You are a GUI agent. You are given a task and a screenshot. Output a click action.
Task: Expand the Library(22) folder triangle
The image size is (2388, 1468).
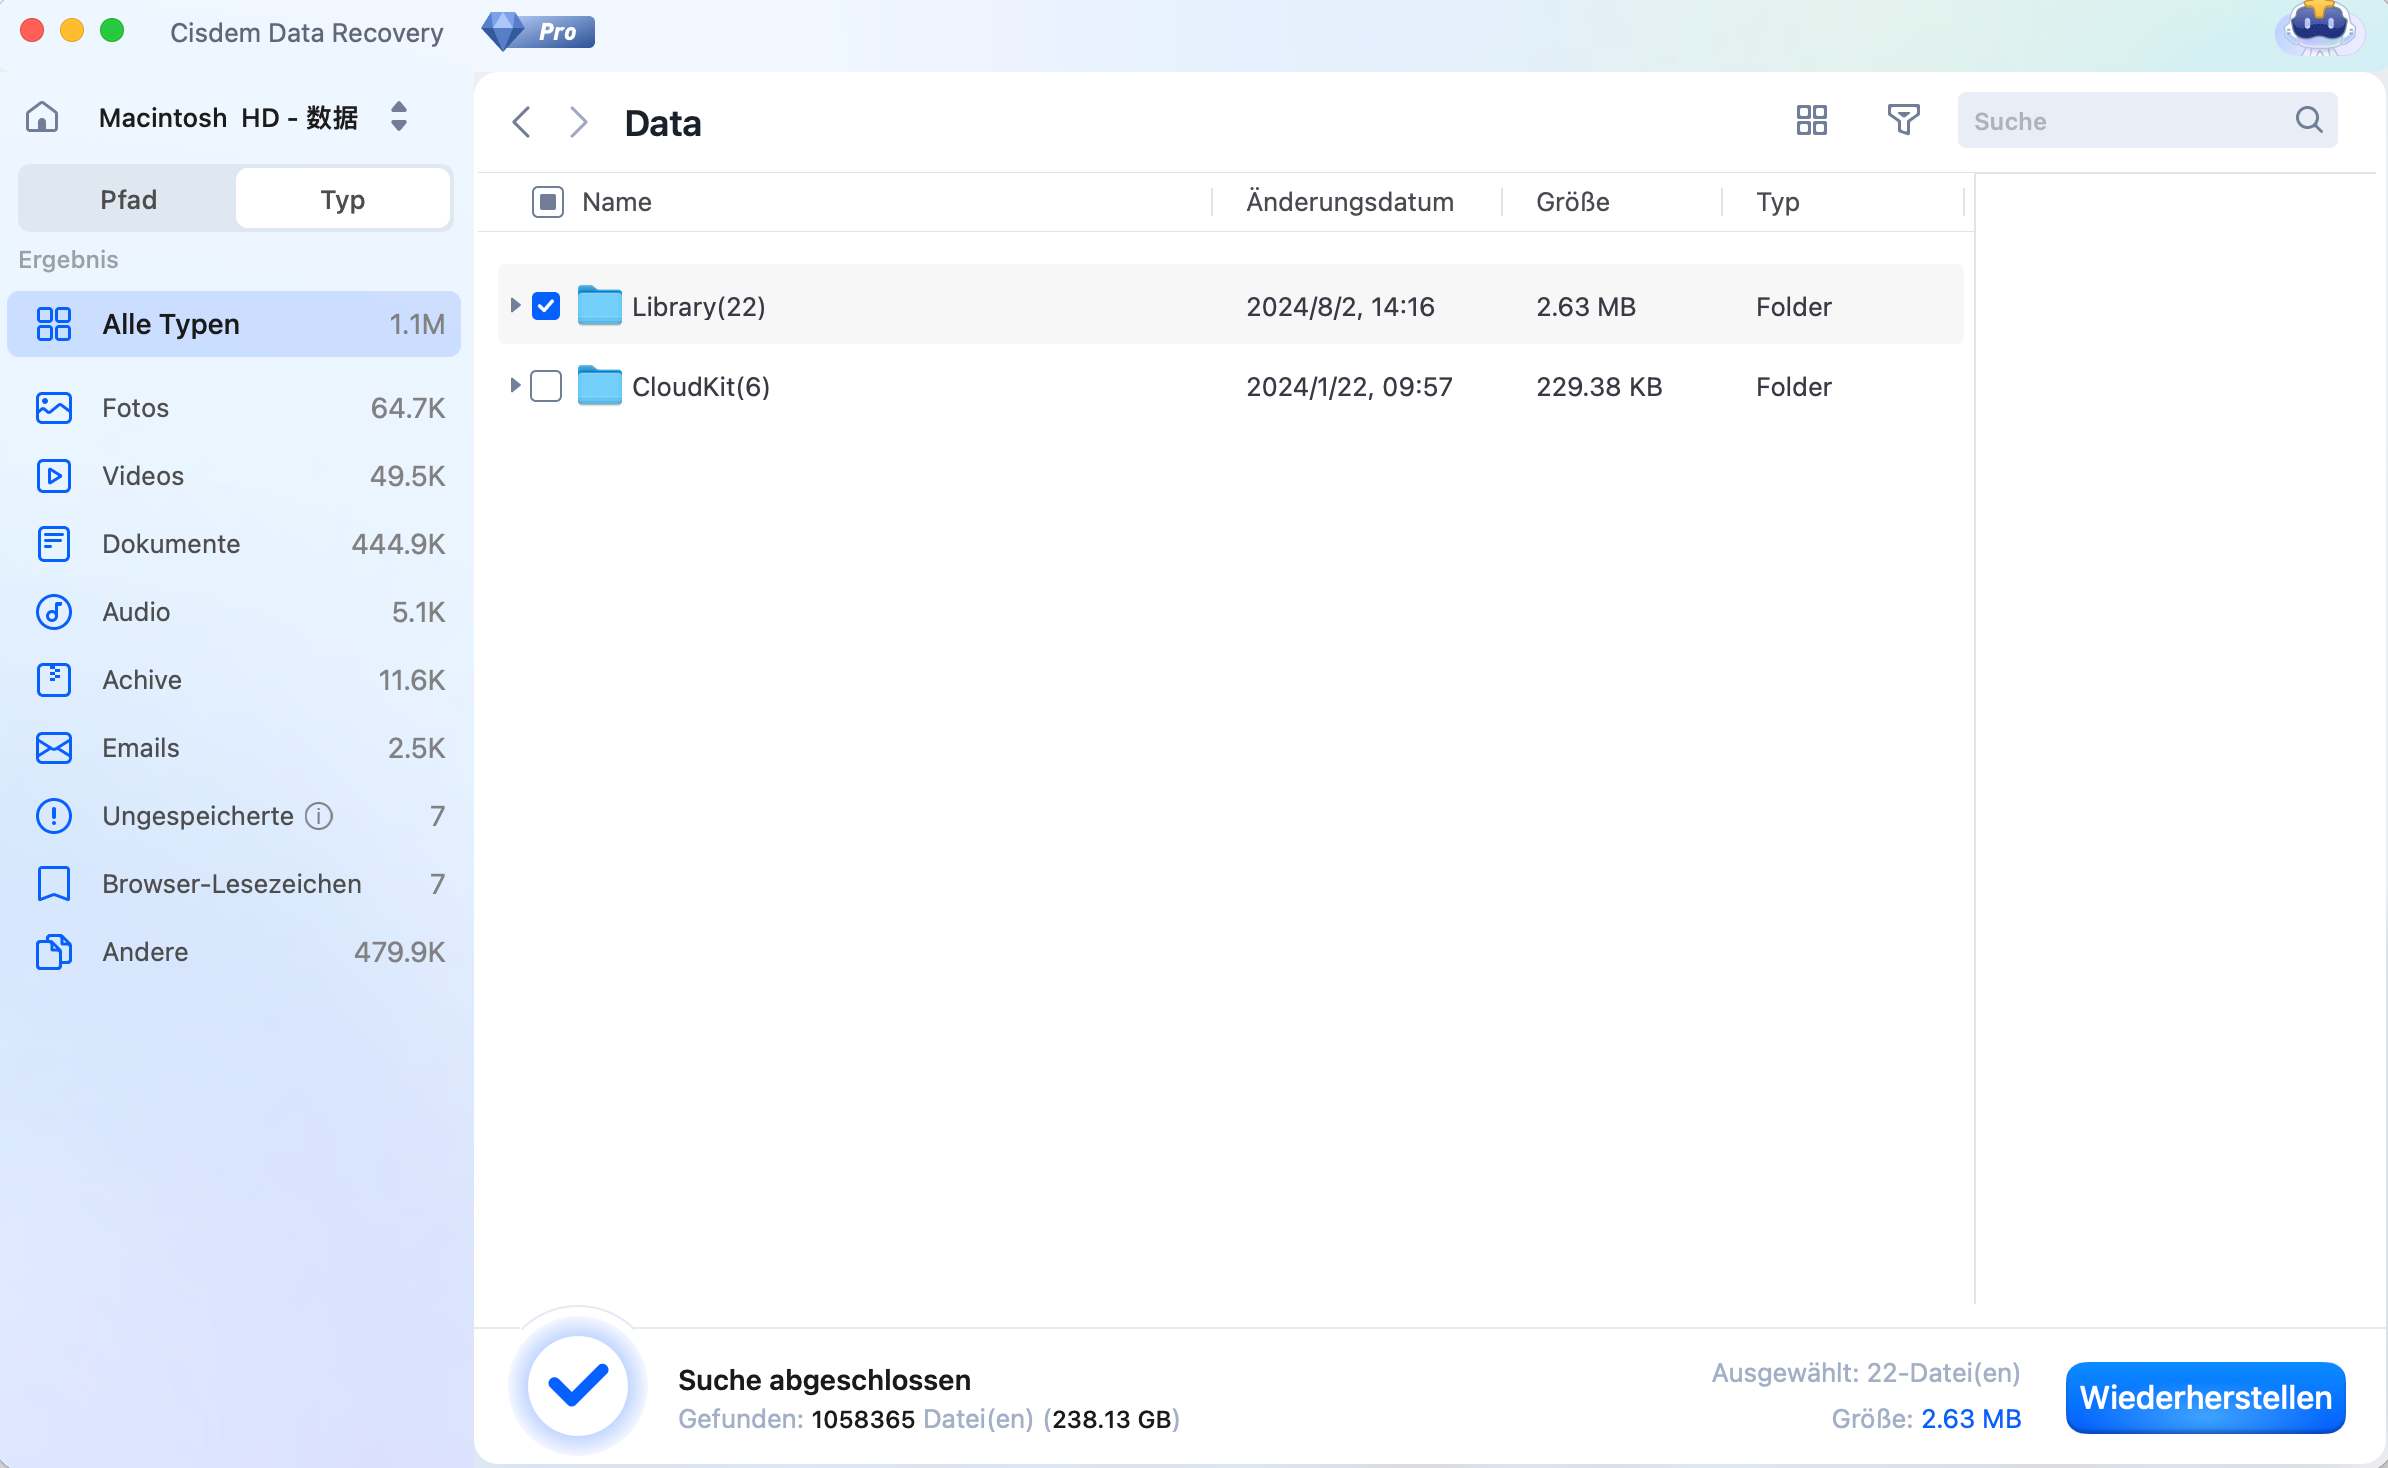point(514,305)
